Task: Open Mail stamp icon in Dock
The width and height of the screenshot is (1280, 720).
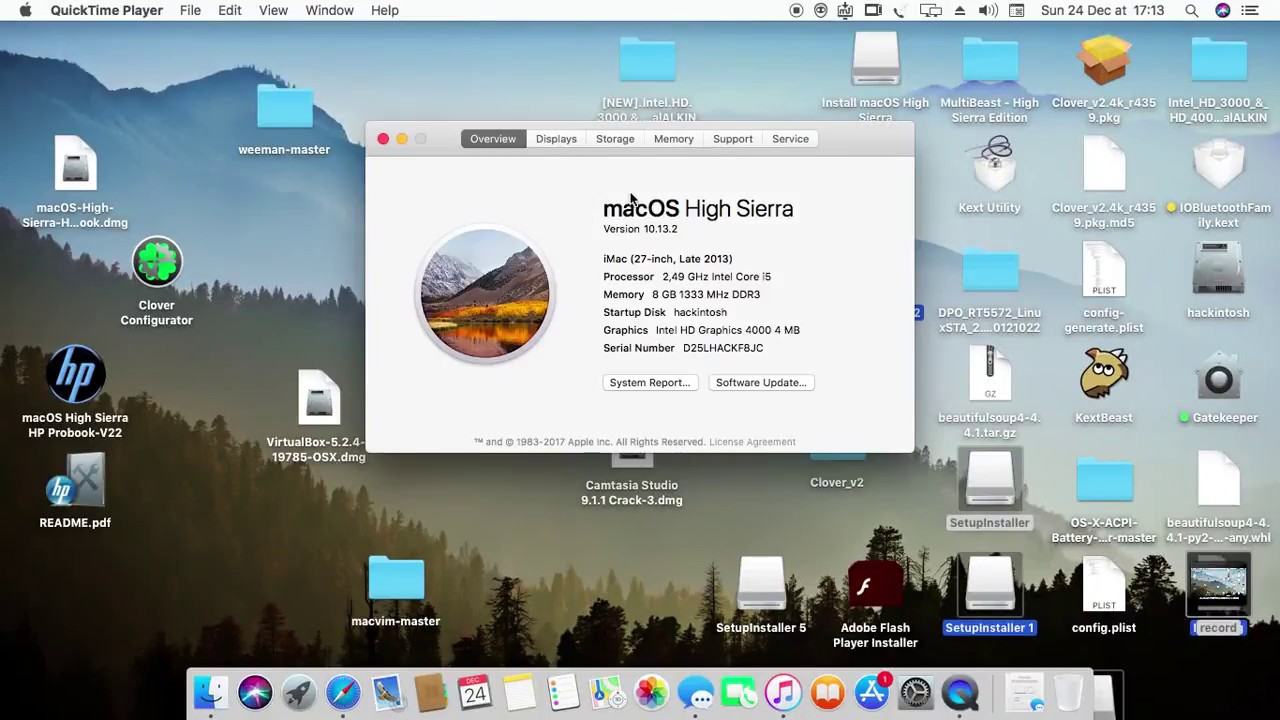Action: 387,692
